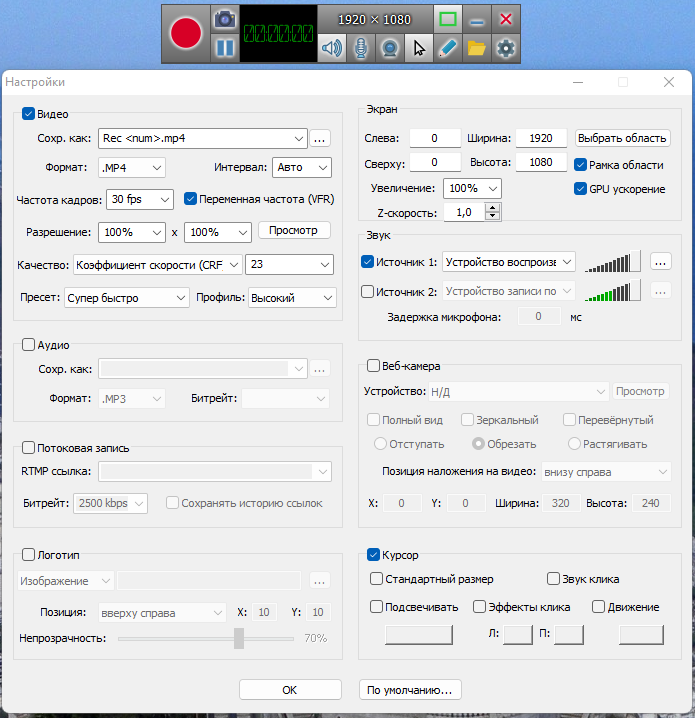The height and width of the screenshot is (718, 695).
Task: Open the Частота кадров 30 fps dropdown
Action: pos(139,199)
